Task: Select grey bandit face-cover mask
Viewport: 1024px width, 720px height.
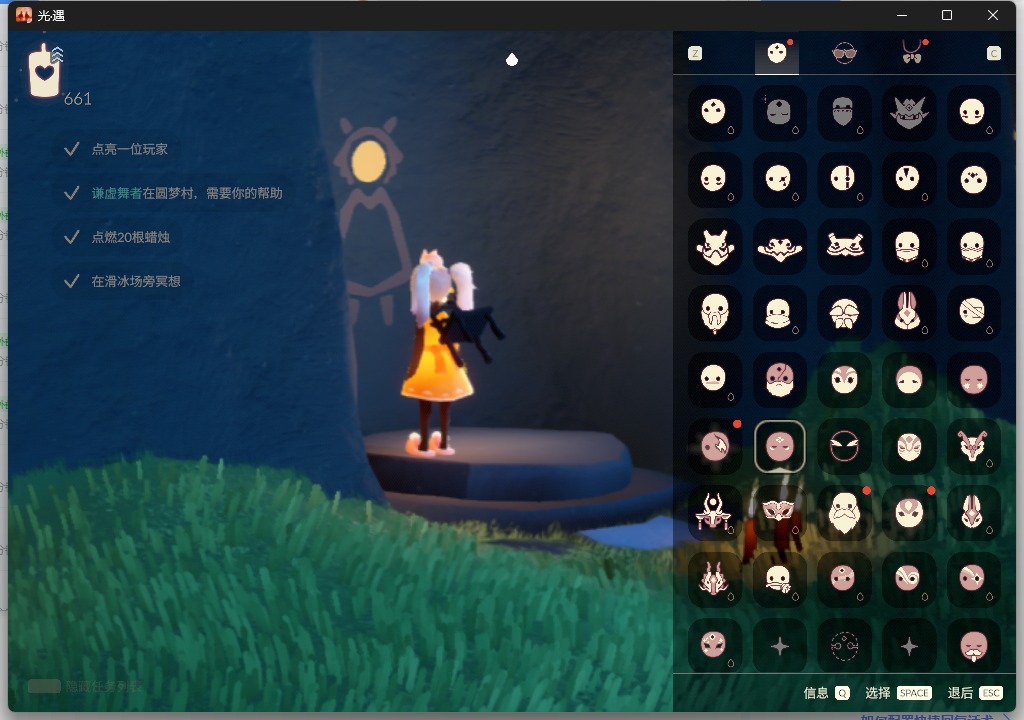Action: [844, 112]
